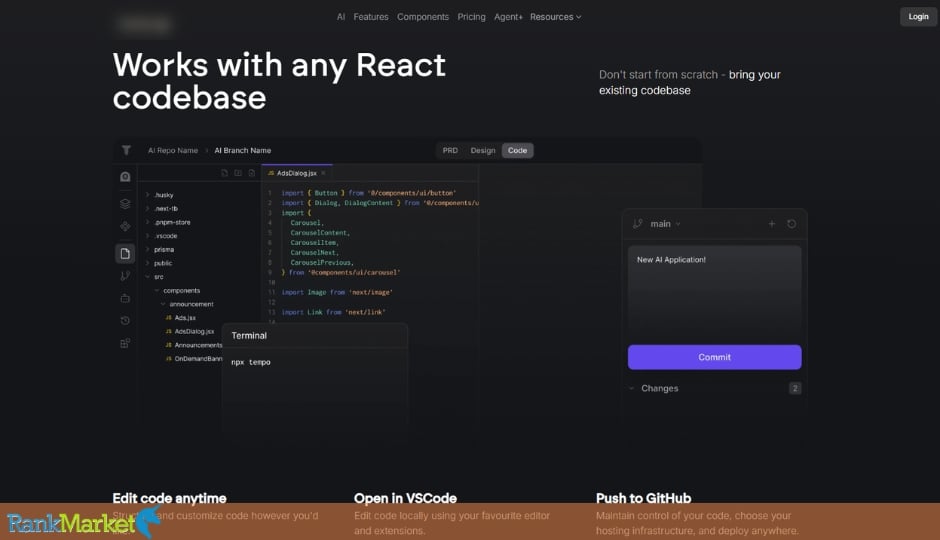Open the Resources dropdown in the navigation
Image resolution: width=940 pixels, height=540 pixels.
555,17
